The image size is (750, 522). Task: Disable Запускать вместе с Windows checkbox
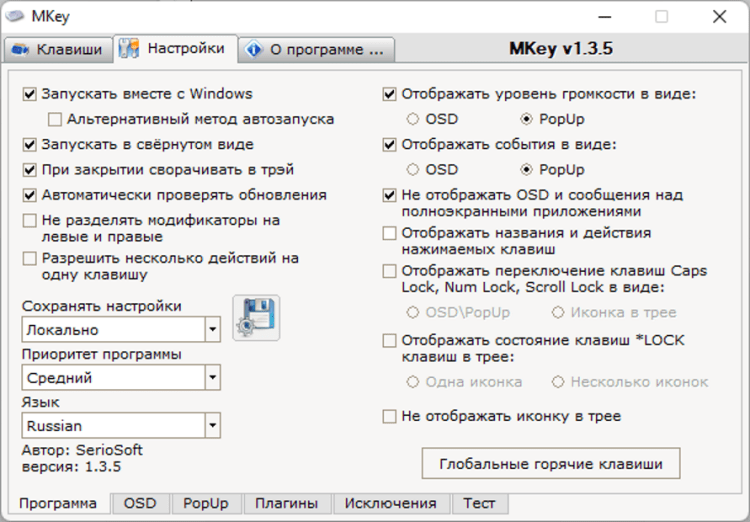29,94
